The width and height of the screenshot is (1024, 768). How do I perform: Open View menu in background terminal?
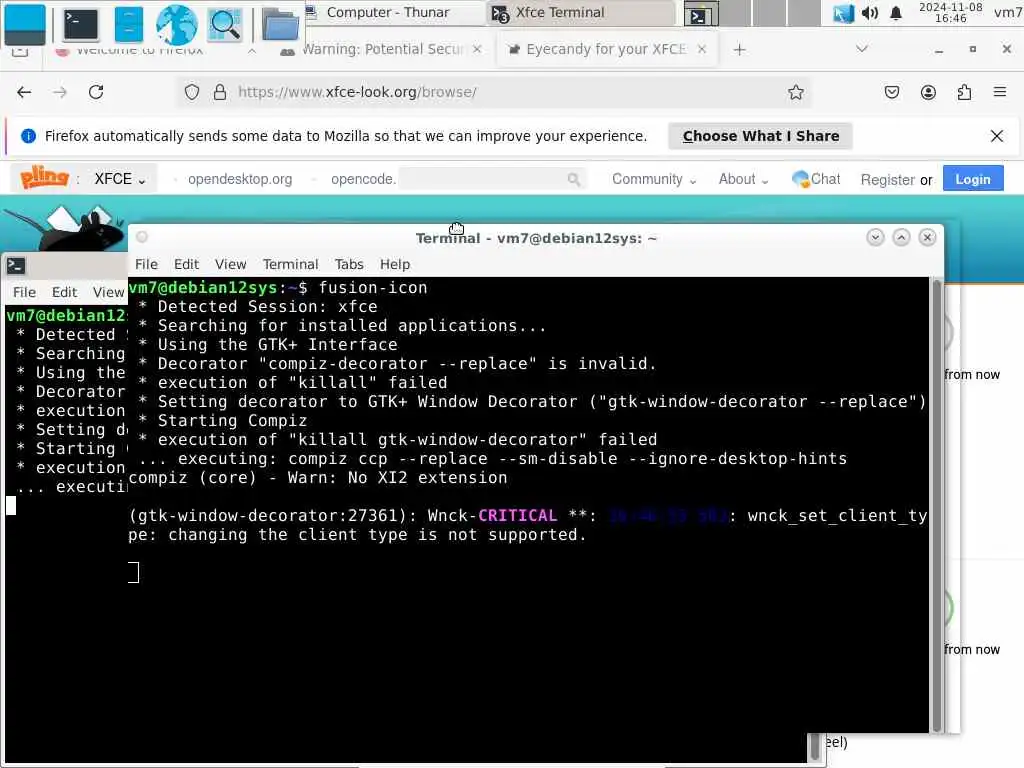pyautogui.click(x=108, y=293)
